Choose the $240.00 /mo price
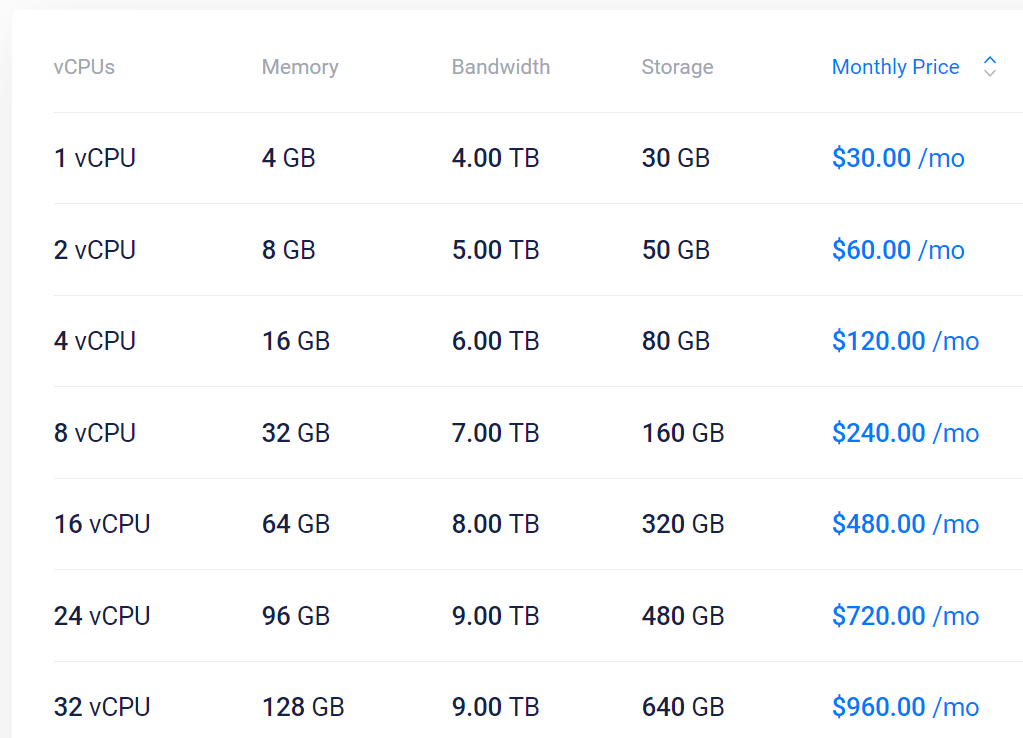The image size is (1023, 738). tap(905, 433)
